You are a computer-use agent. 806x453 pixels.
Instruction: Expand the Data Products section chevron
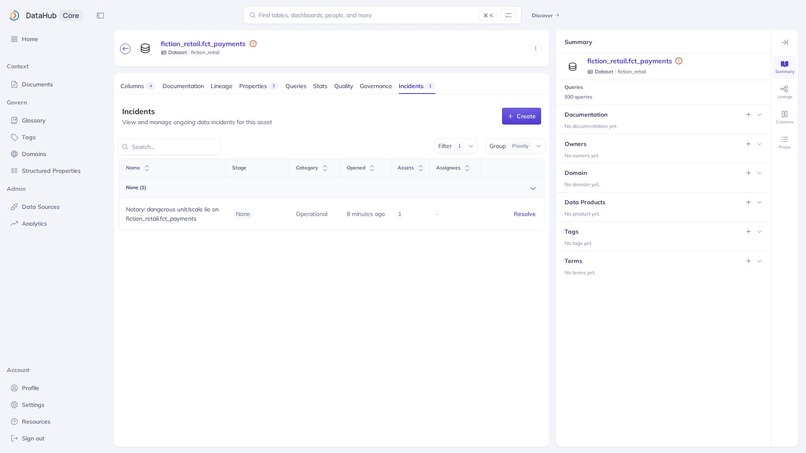[x=759, y=202]
